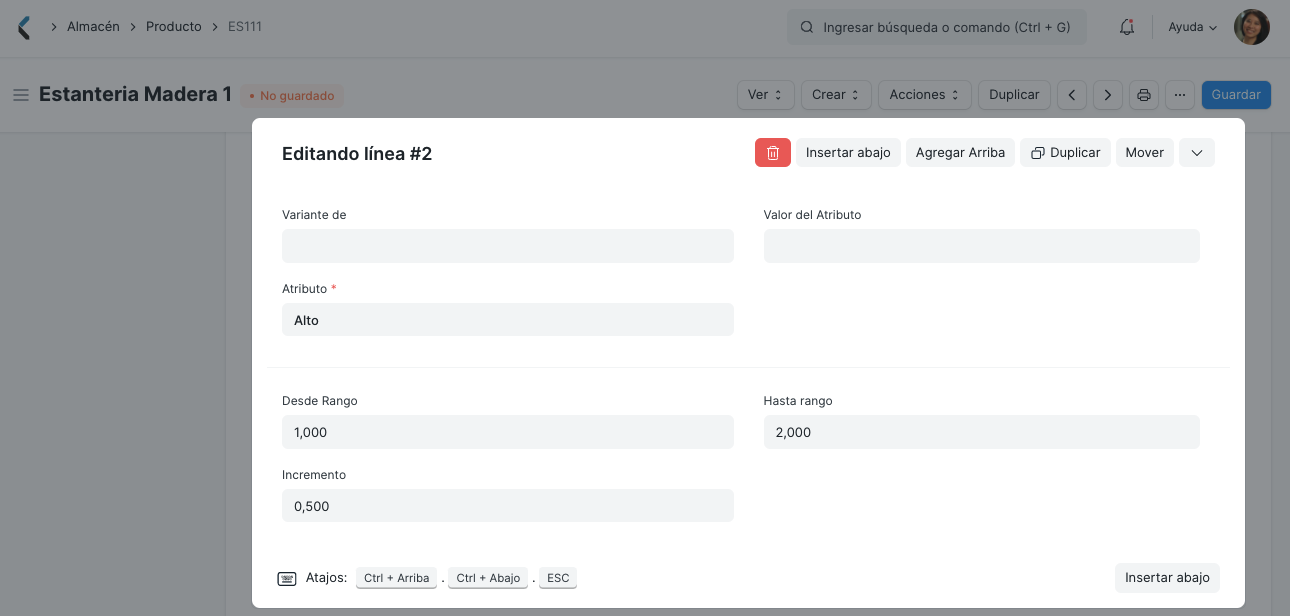Go to previous document arrow
The image size is (1290, 616).
[1072, 95]
